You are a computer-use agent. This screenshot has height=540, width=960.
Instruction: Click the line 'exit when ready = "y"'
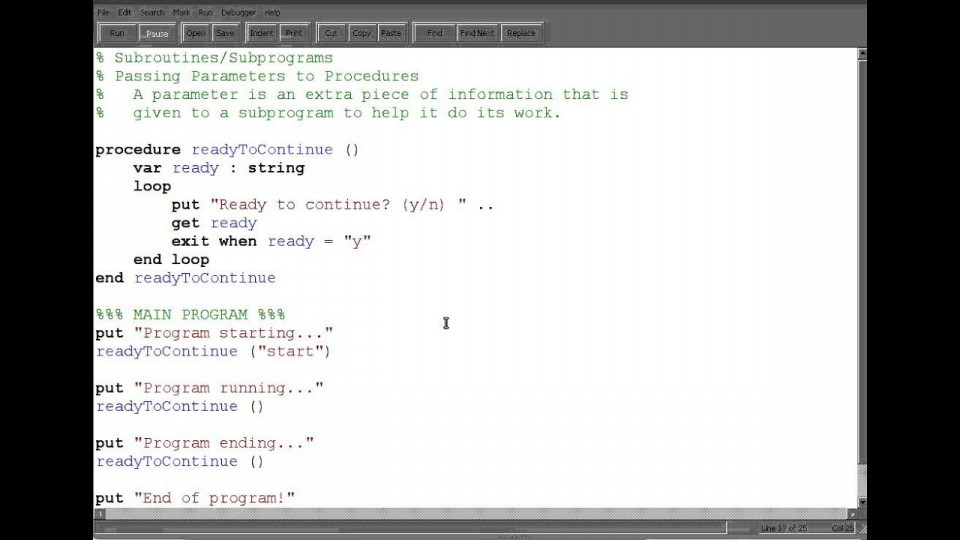271,242
